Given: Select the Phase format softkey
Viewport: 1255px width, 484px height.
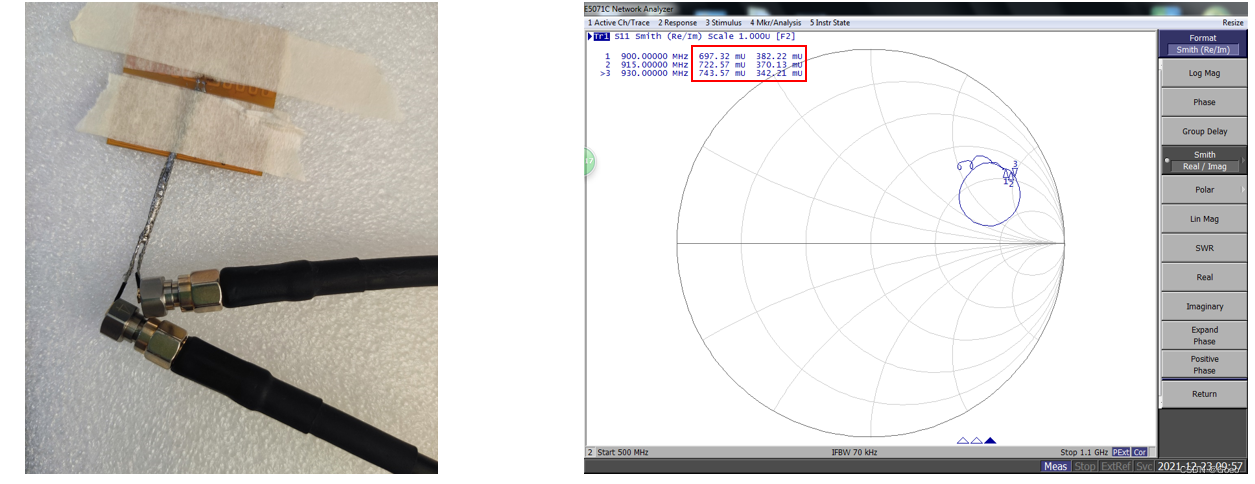Looking at the screenshot, I should 1204,102.
